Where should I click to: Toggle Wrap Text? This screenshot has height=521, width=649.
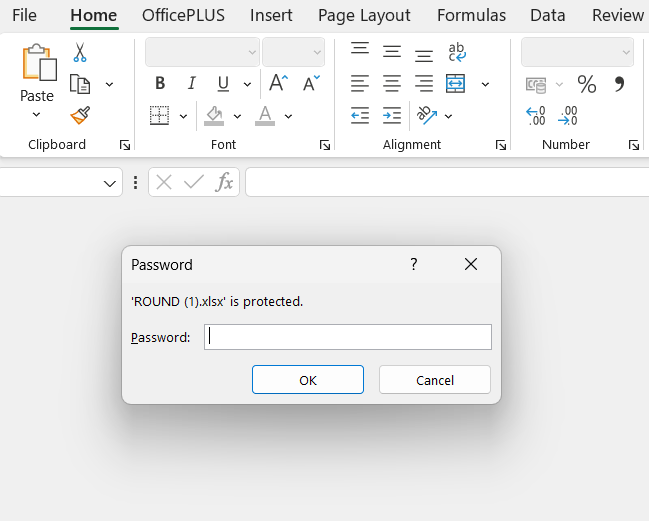click(457, 52)
